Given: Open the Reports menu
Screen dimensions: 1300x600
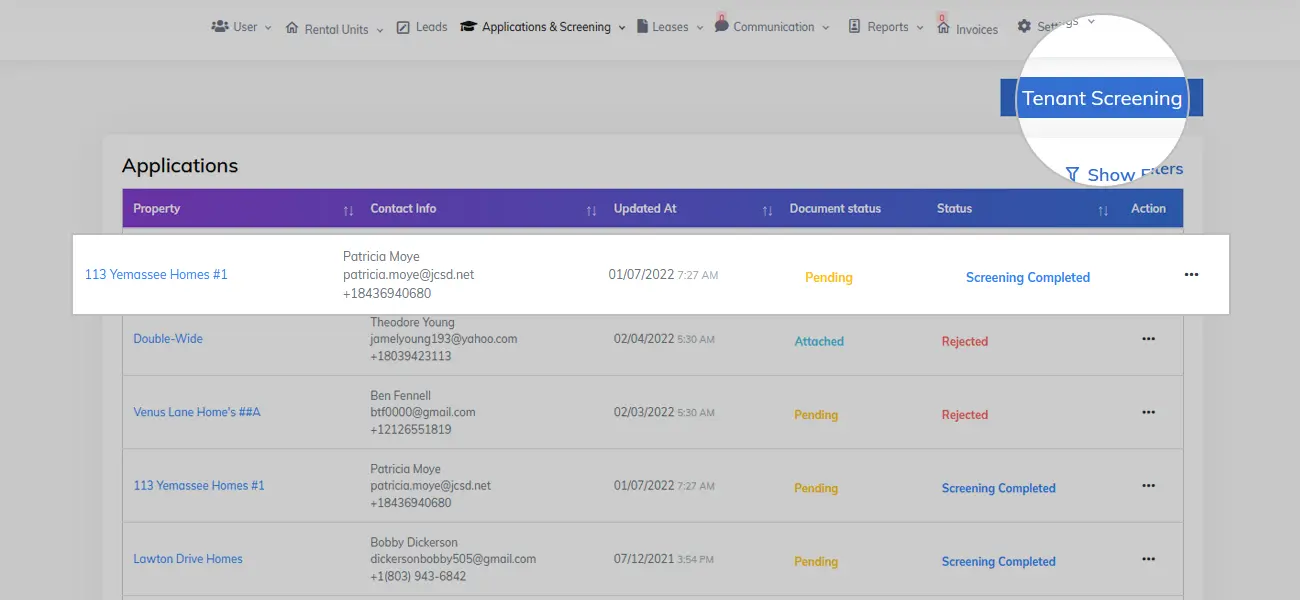Looking at the screenshot, I should click(889, 26).
